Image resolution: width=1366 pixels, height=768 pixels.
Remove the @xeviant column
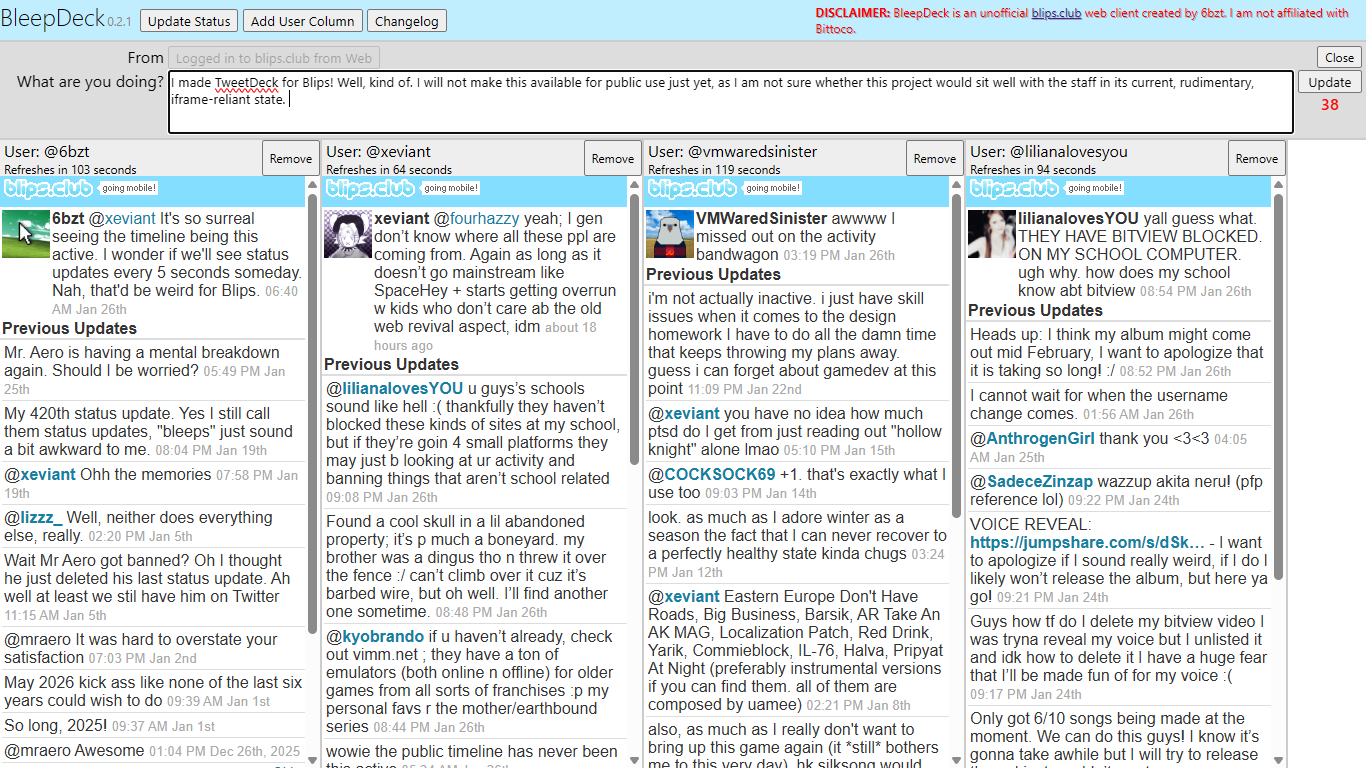pos(612,158)
